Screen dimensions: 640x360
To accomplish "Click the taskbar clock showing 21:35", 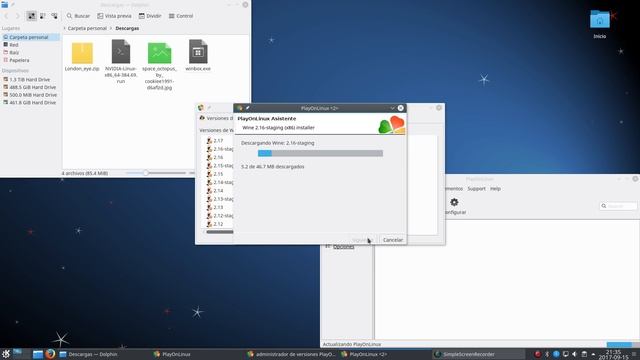I will click(x=613, y=354).
